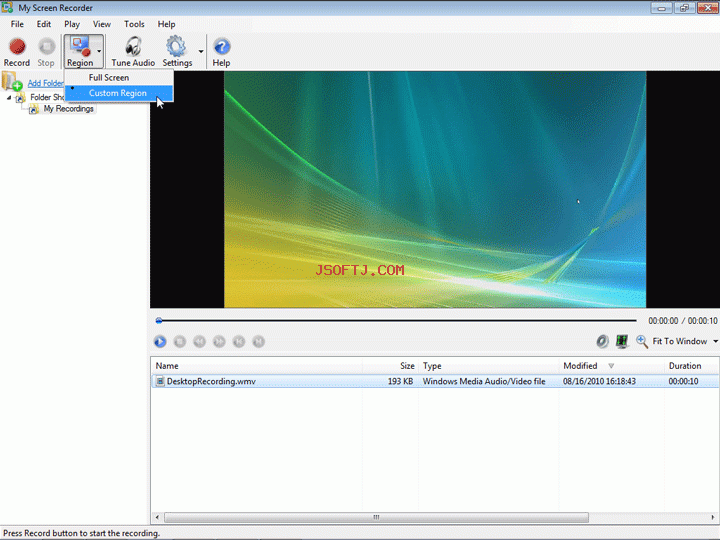720x540 pixels.
Task: Click the DesktopRecording.wmv file icon
Action: pos(160,381)
